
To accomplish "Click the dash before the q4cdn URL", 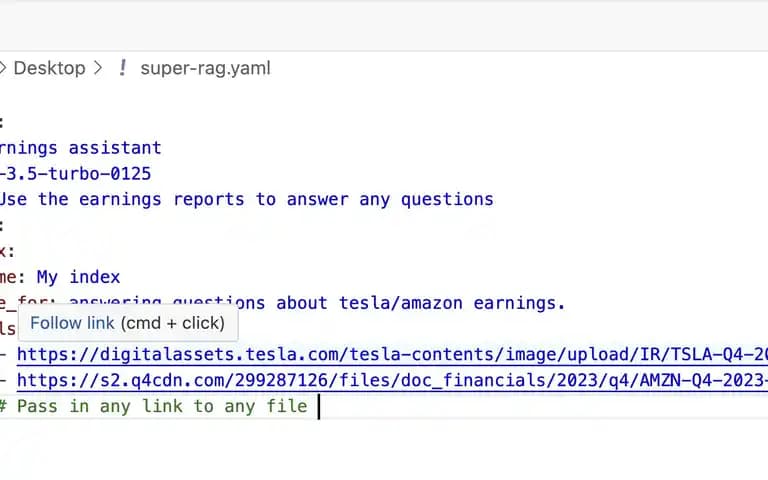I will (3, 381).
